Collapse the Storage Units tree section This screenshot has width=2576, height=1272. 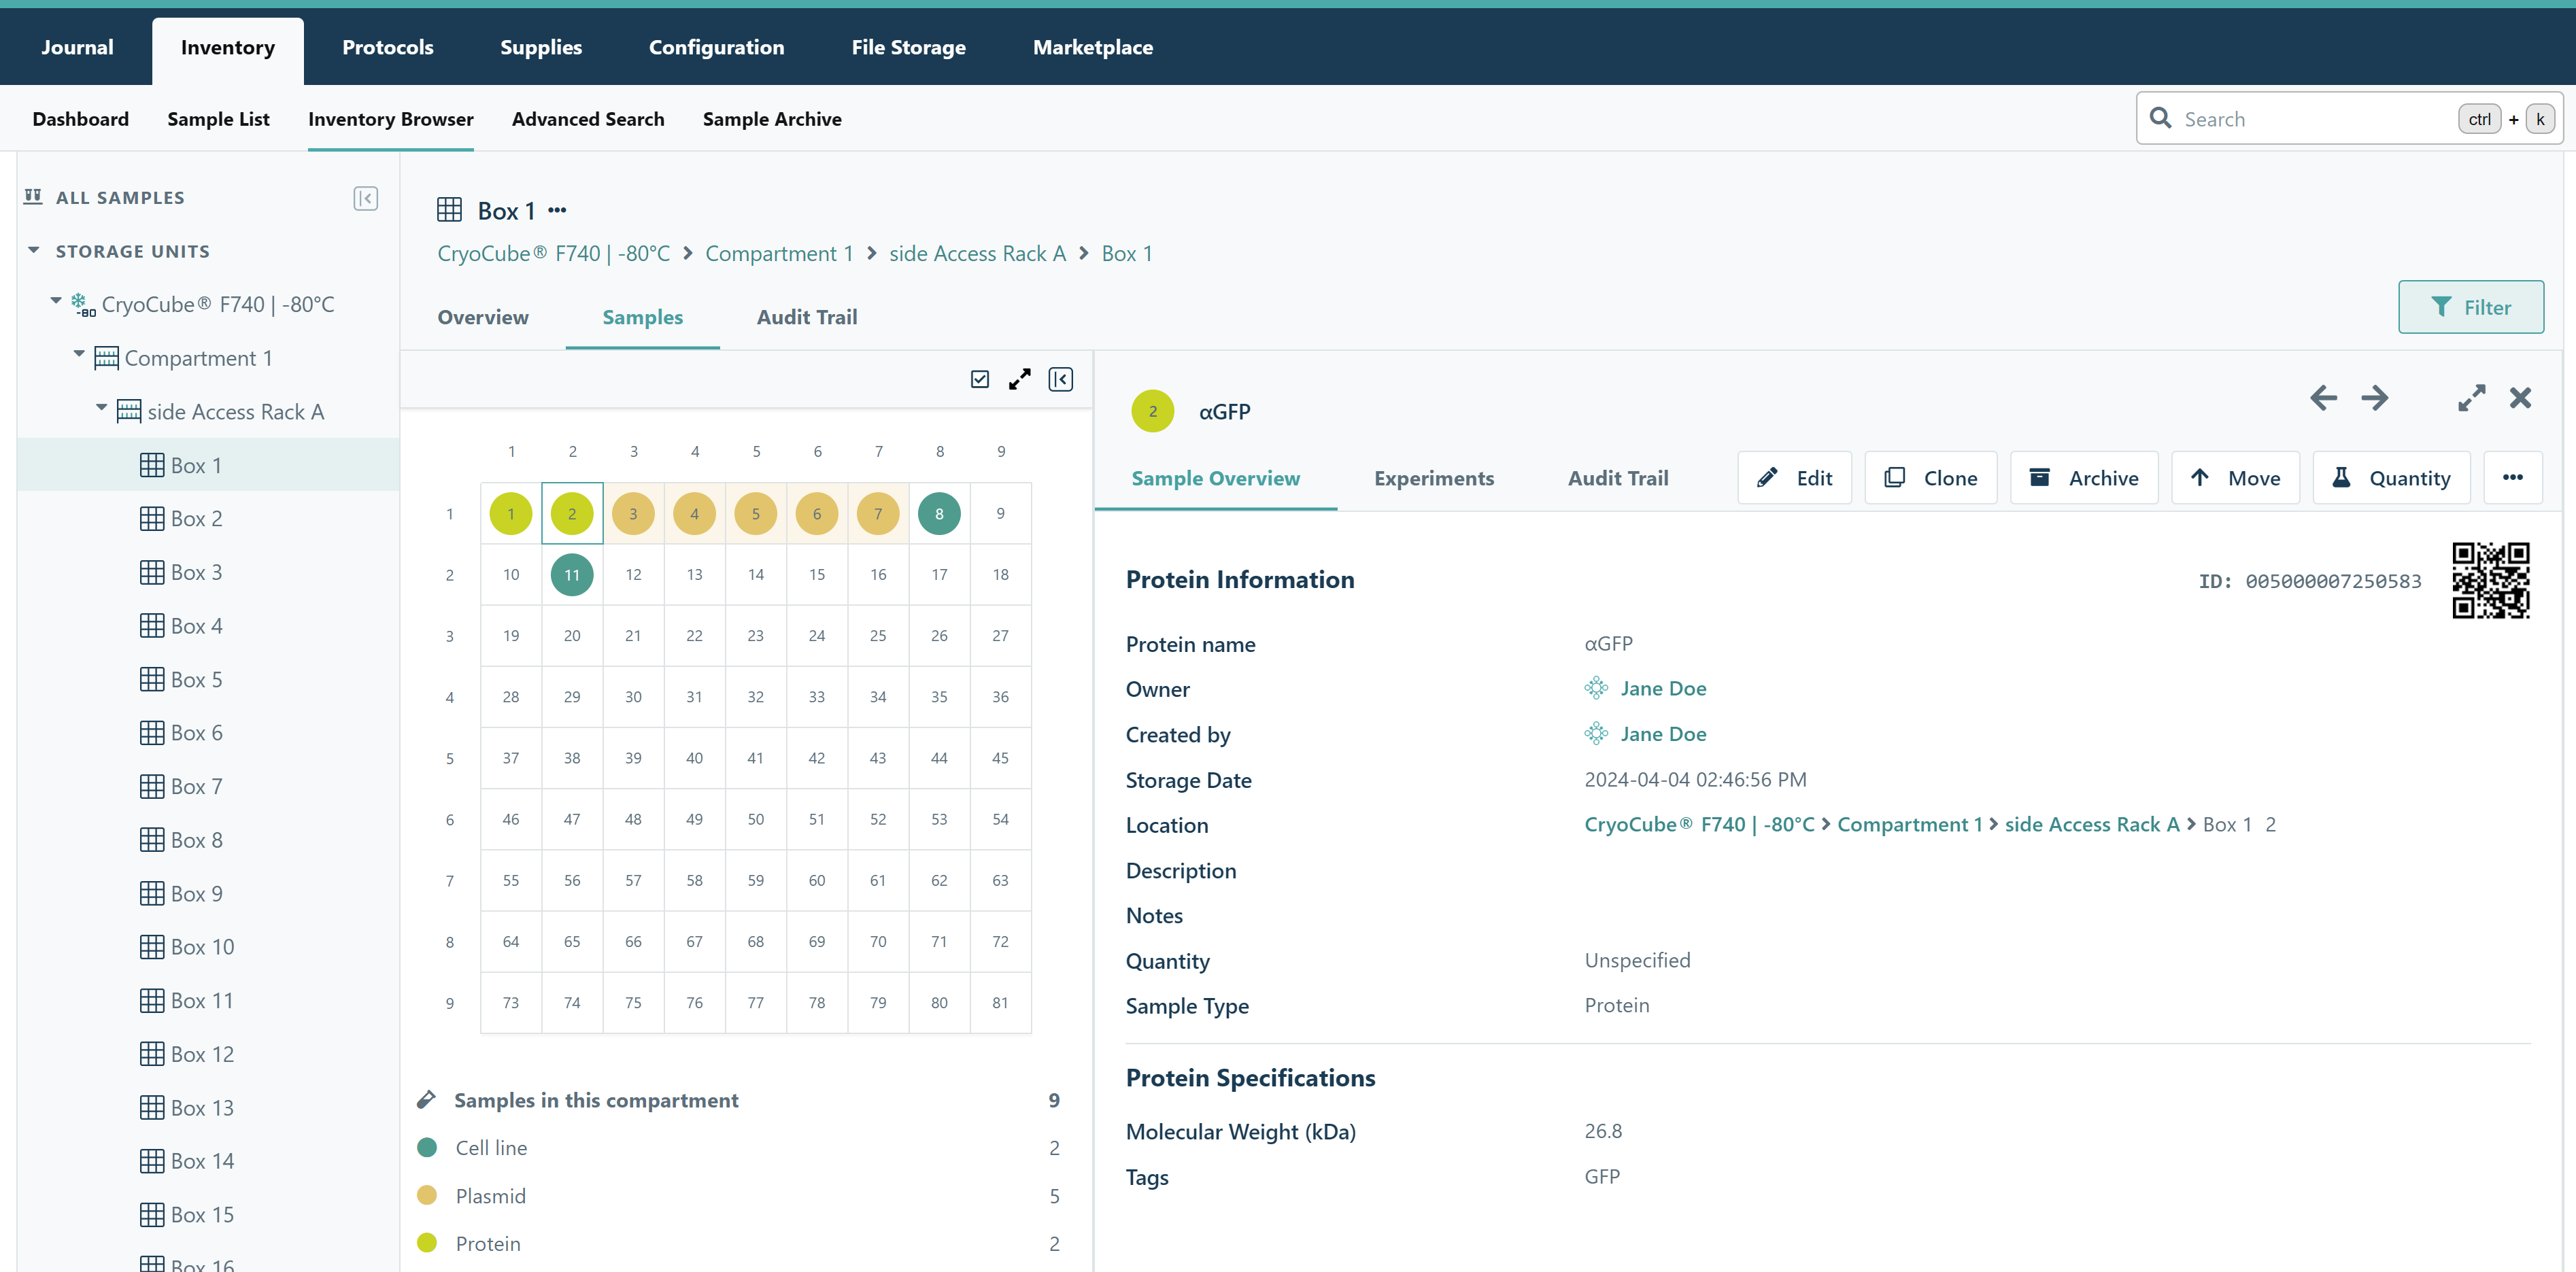[x=34, y=250]
